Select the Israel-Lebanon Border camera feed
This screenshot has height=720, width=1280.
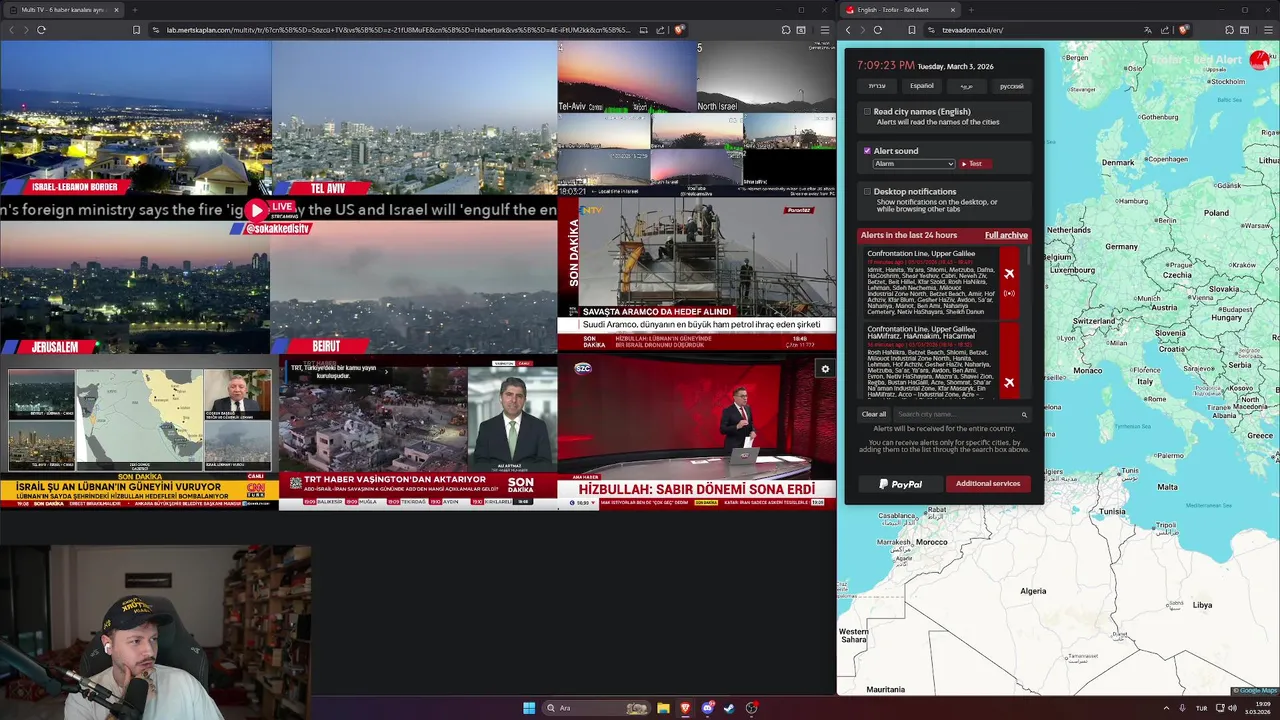click(x=135, y=118)
